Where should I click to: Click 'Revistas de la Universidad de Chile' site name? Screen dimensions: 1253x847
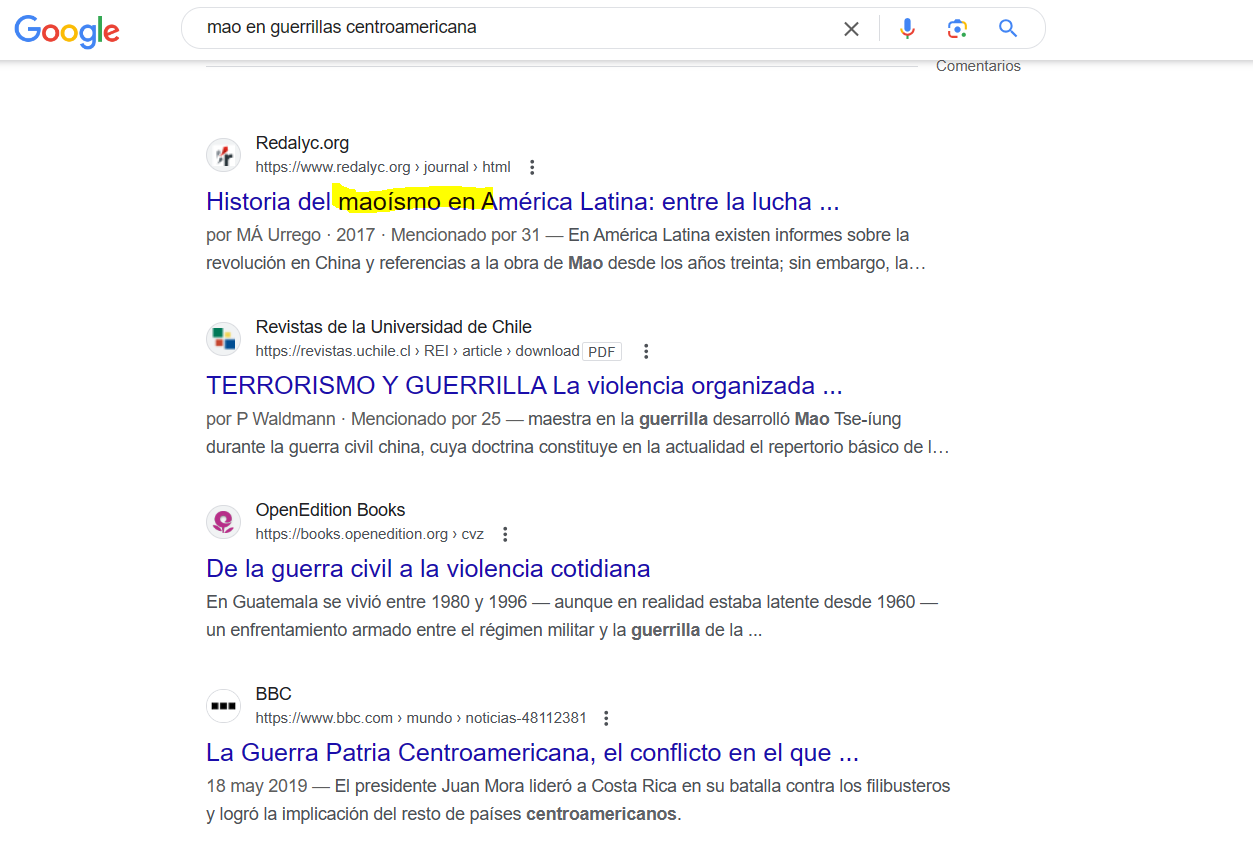coord(393,327)
